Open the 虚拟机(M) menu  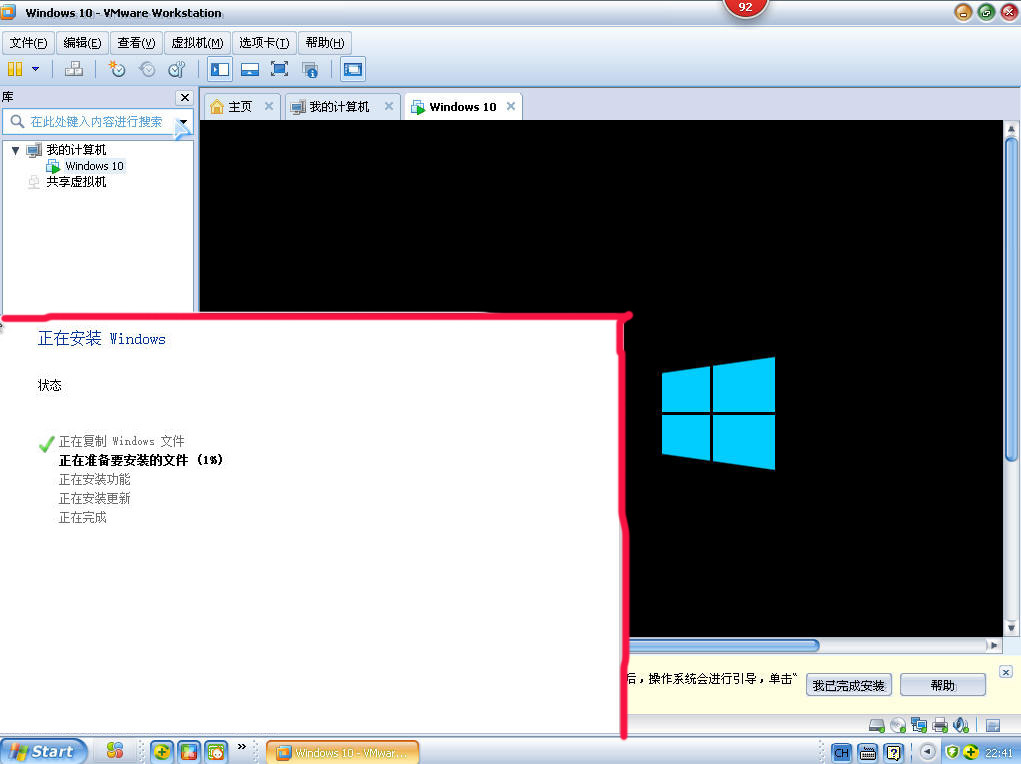pos(197,43)
